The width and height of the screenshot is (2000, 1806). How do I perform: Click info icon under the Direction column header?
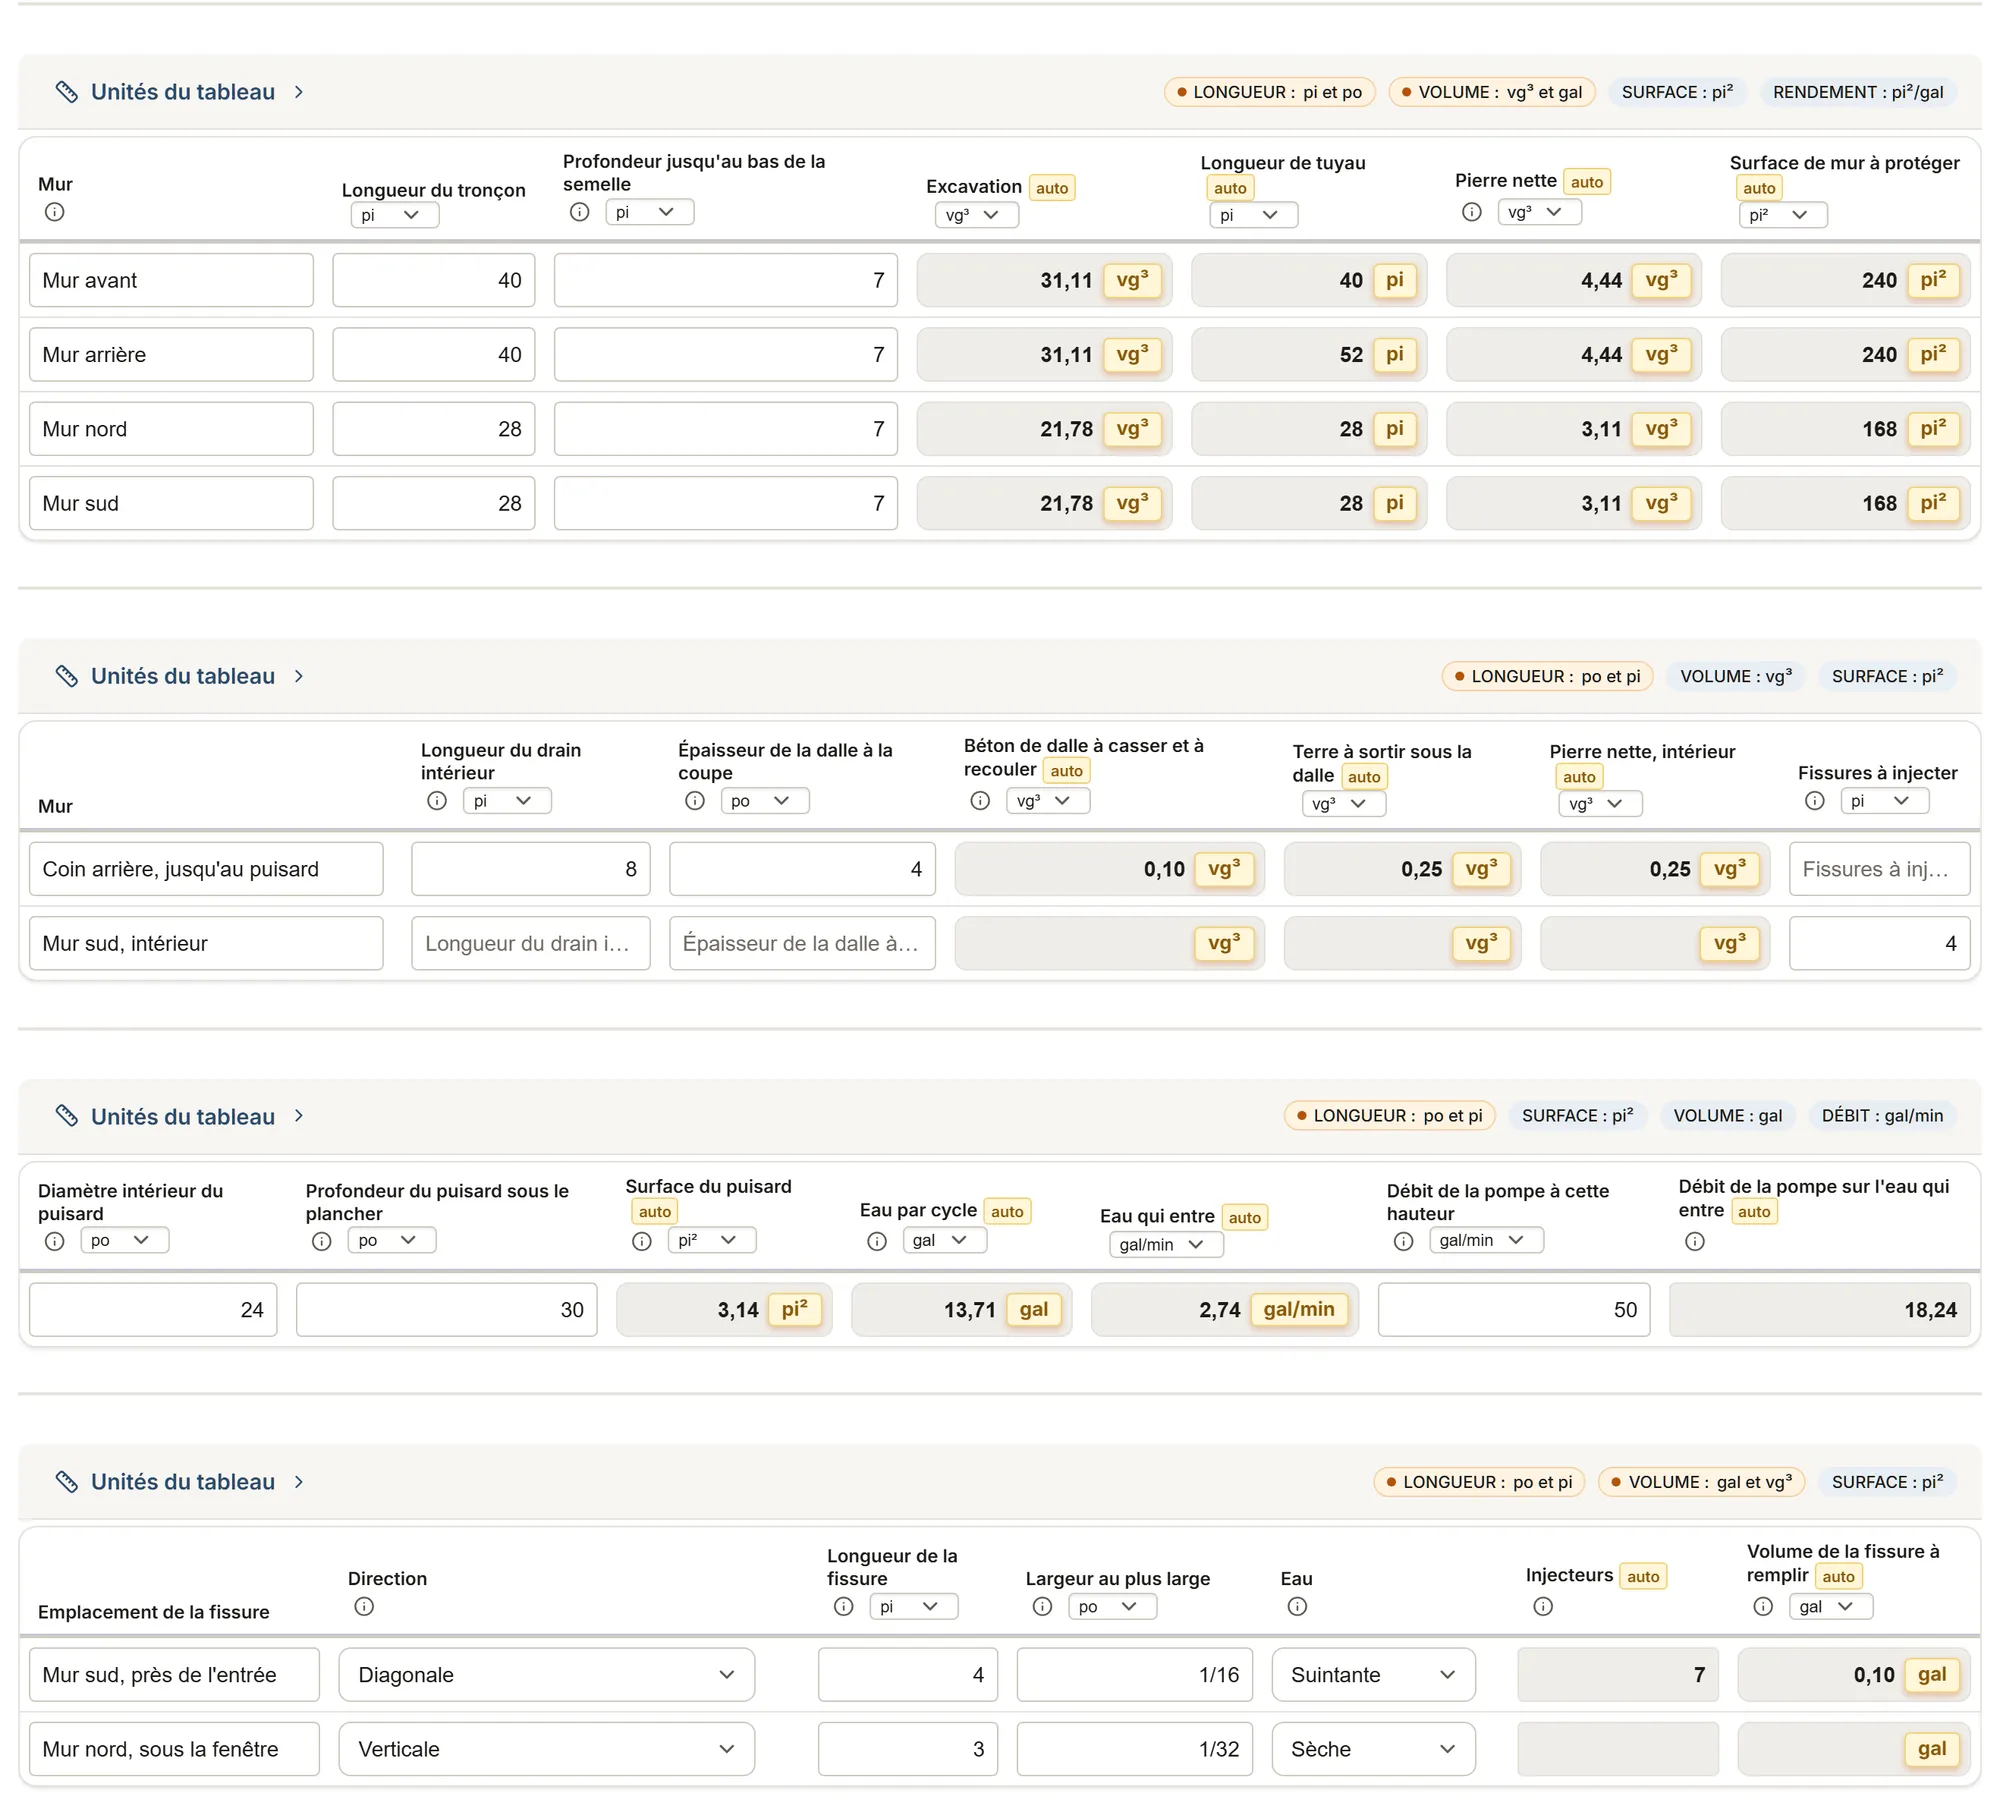point(364,1606)
